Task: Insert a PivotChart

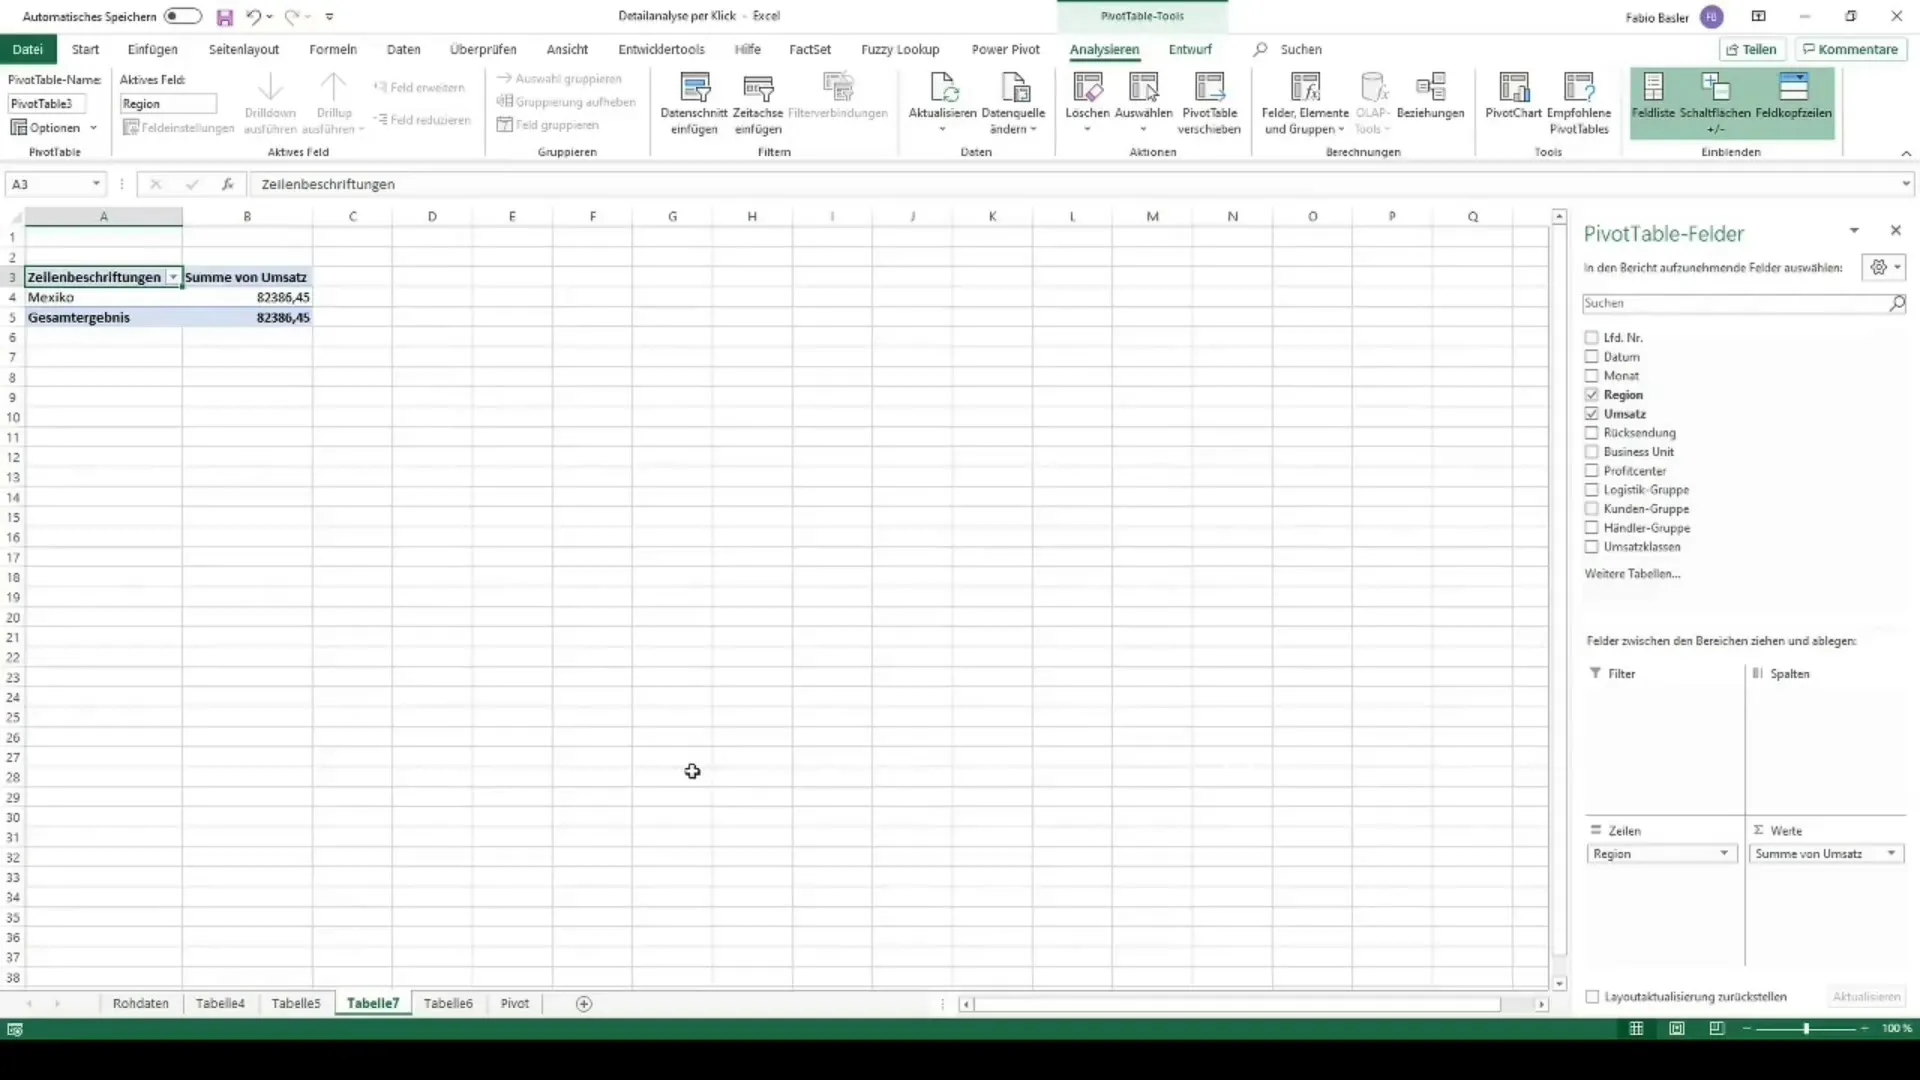Action: 1513,97
